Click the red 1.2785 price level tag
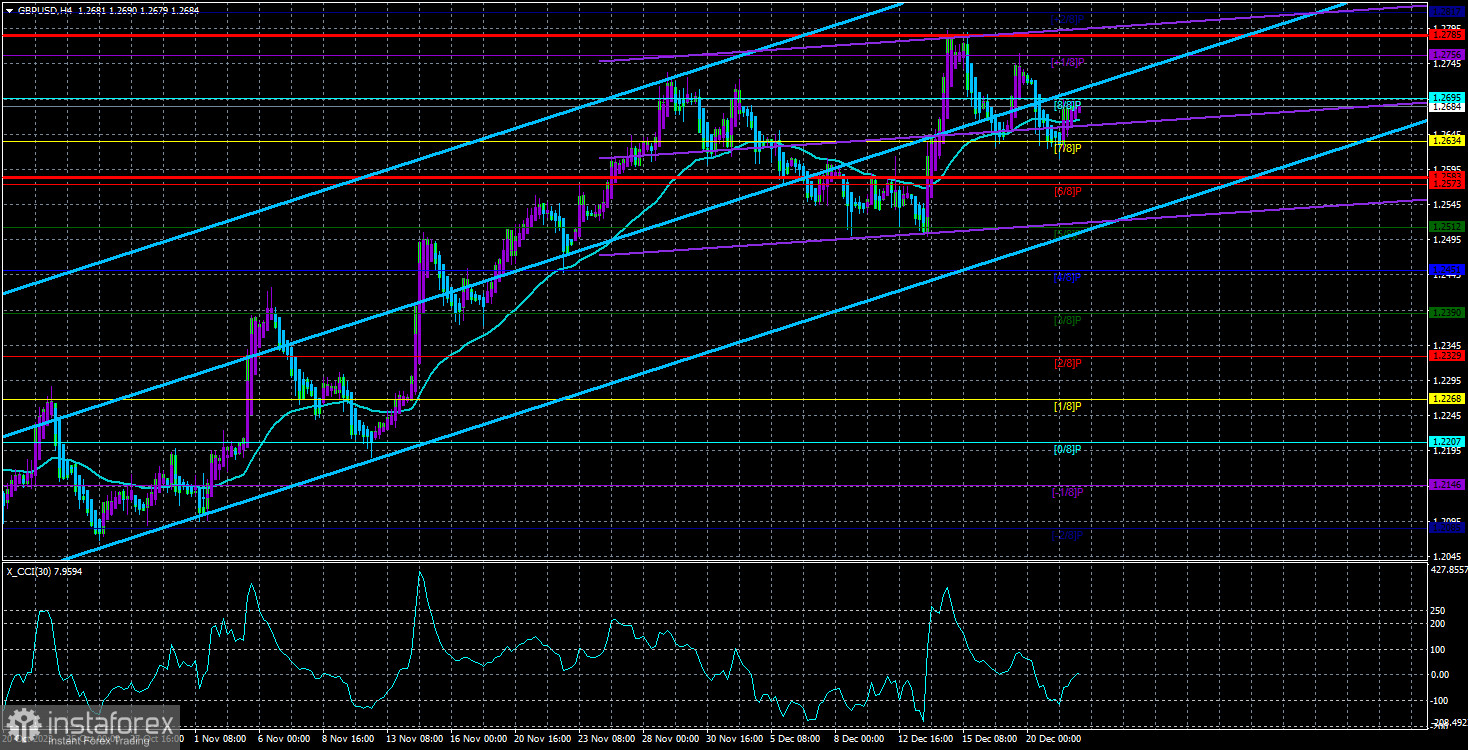Image resolution: width=1468 pixels, height=750 pixels. [1447, 36]
